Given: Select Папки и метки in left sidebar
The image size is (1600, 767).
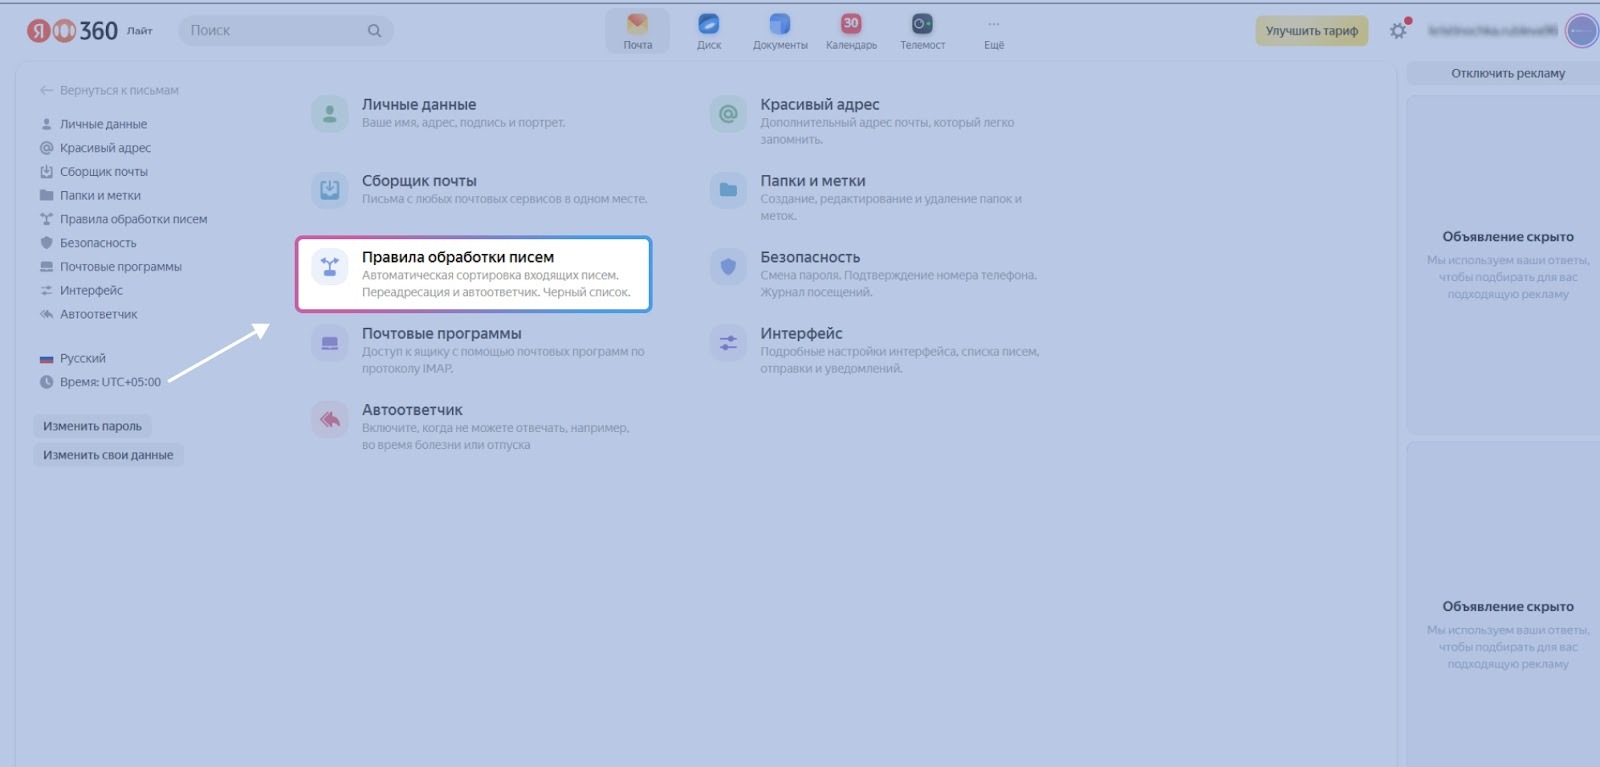Looking at the screenshot, I should coord(100,195).
